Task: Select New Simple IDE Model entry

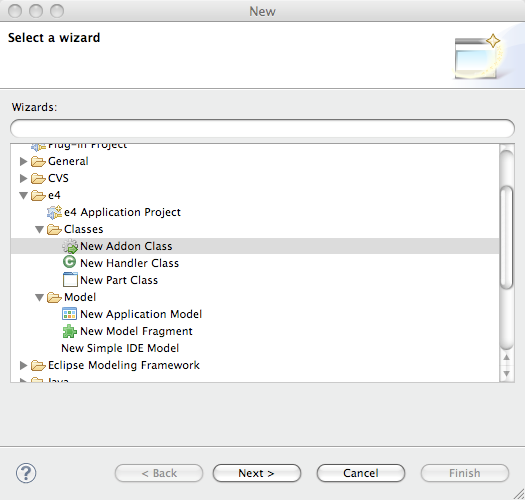Action: tap(120, 348)
